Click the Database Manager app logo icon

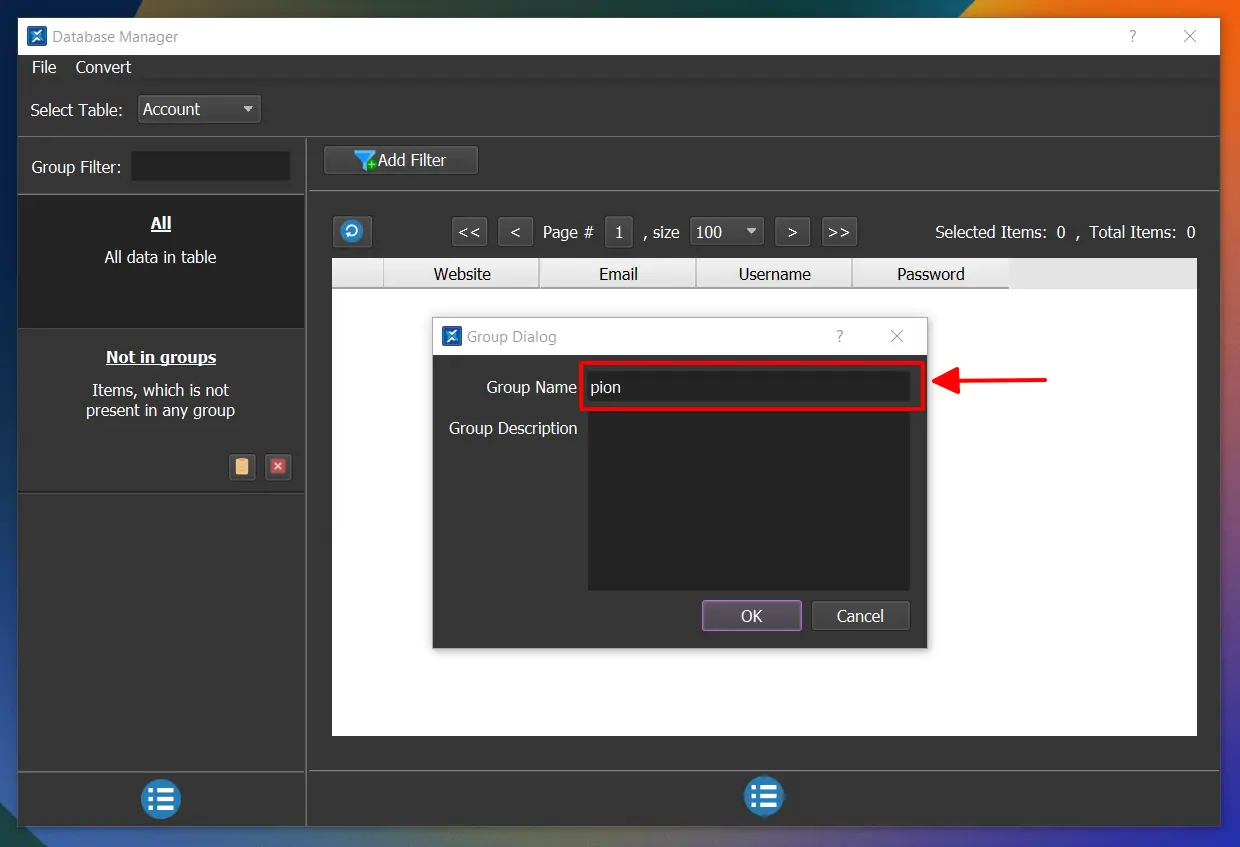tap(37, 36)
